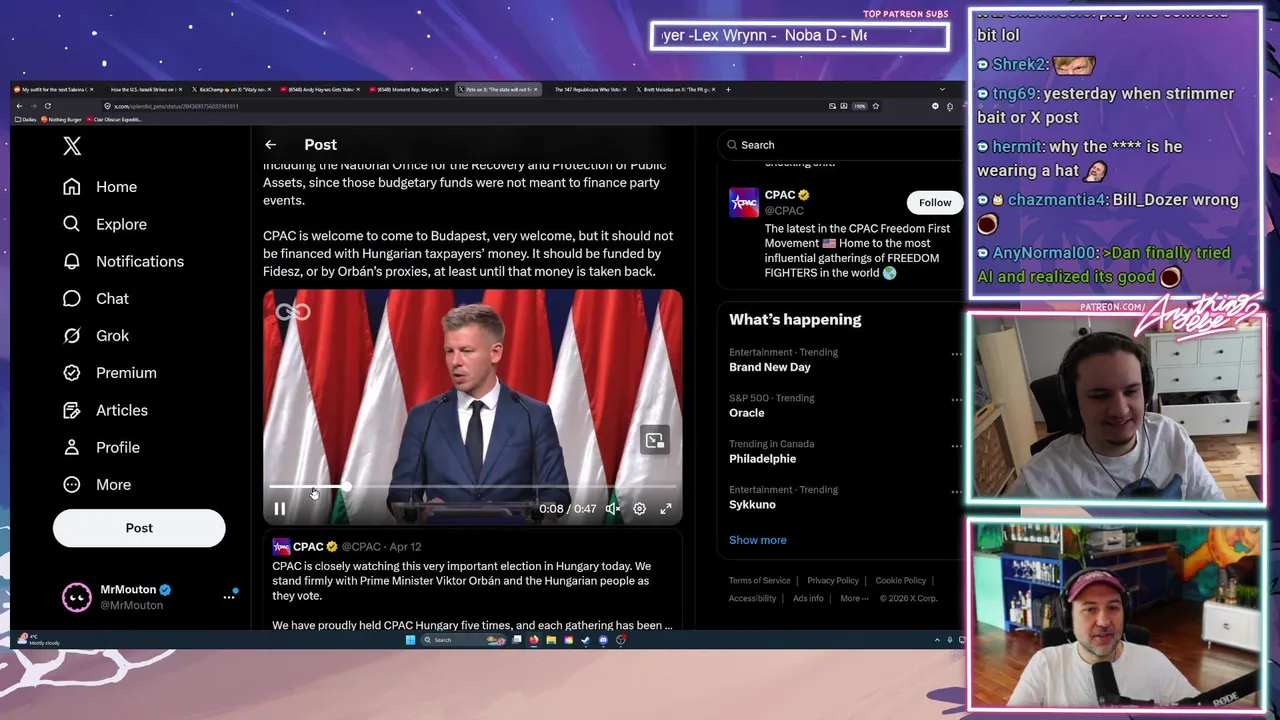Open options for Philadelphia trend
The width and height of the screenshot is (1280, 720).
[956, 446]
